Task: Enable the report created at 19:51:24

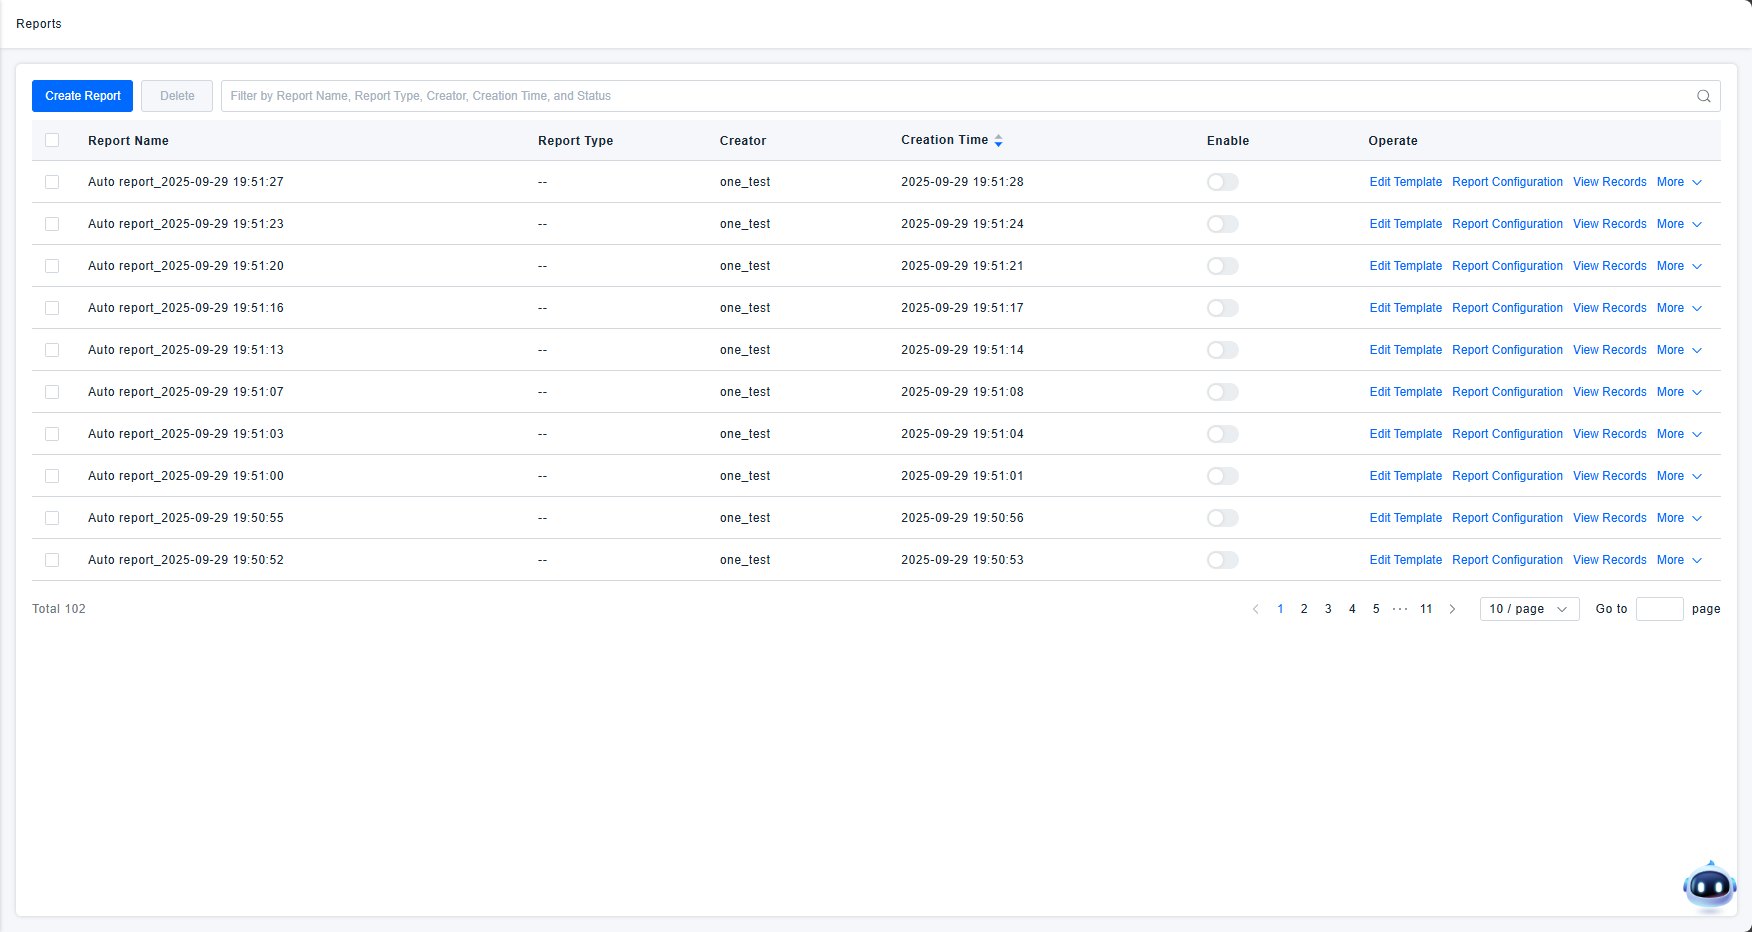Action: tap(1222, 224)
